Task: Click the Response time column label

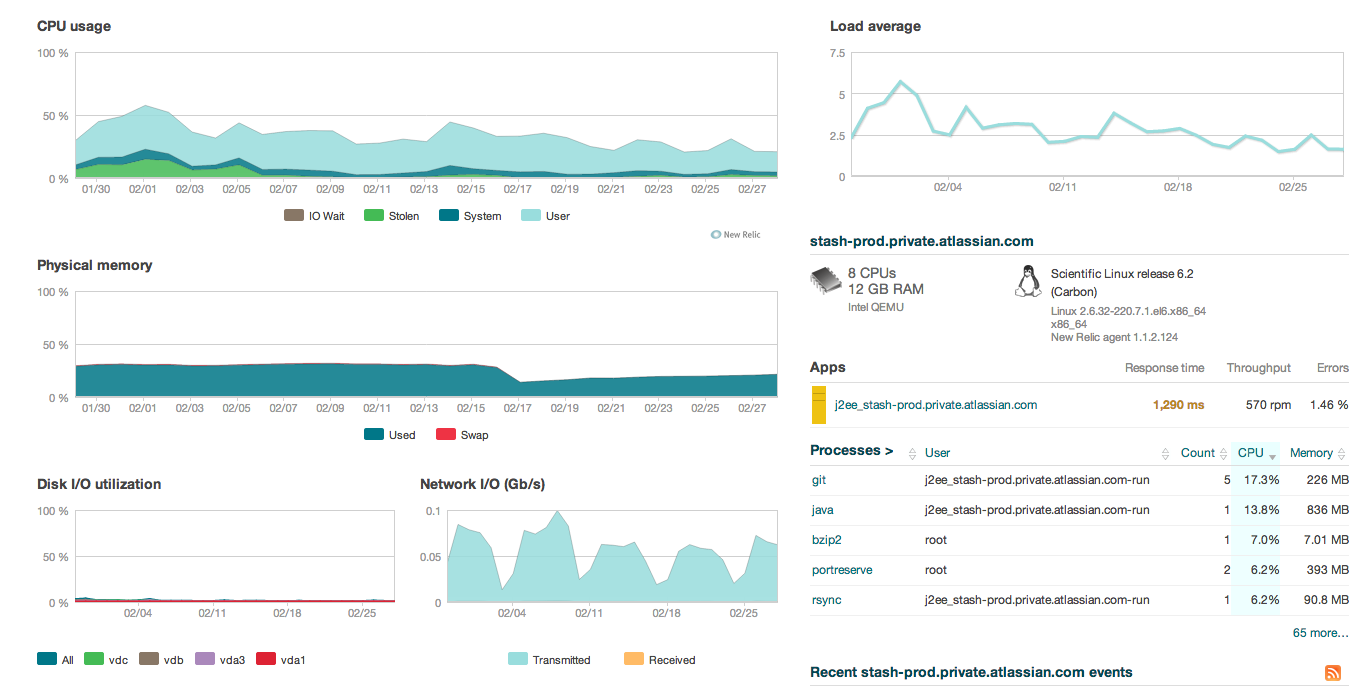Action: click(x=1164, y=368)
